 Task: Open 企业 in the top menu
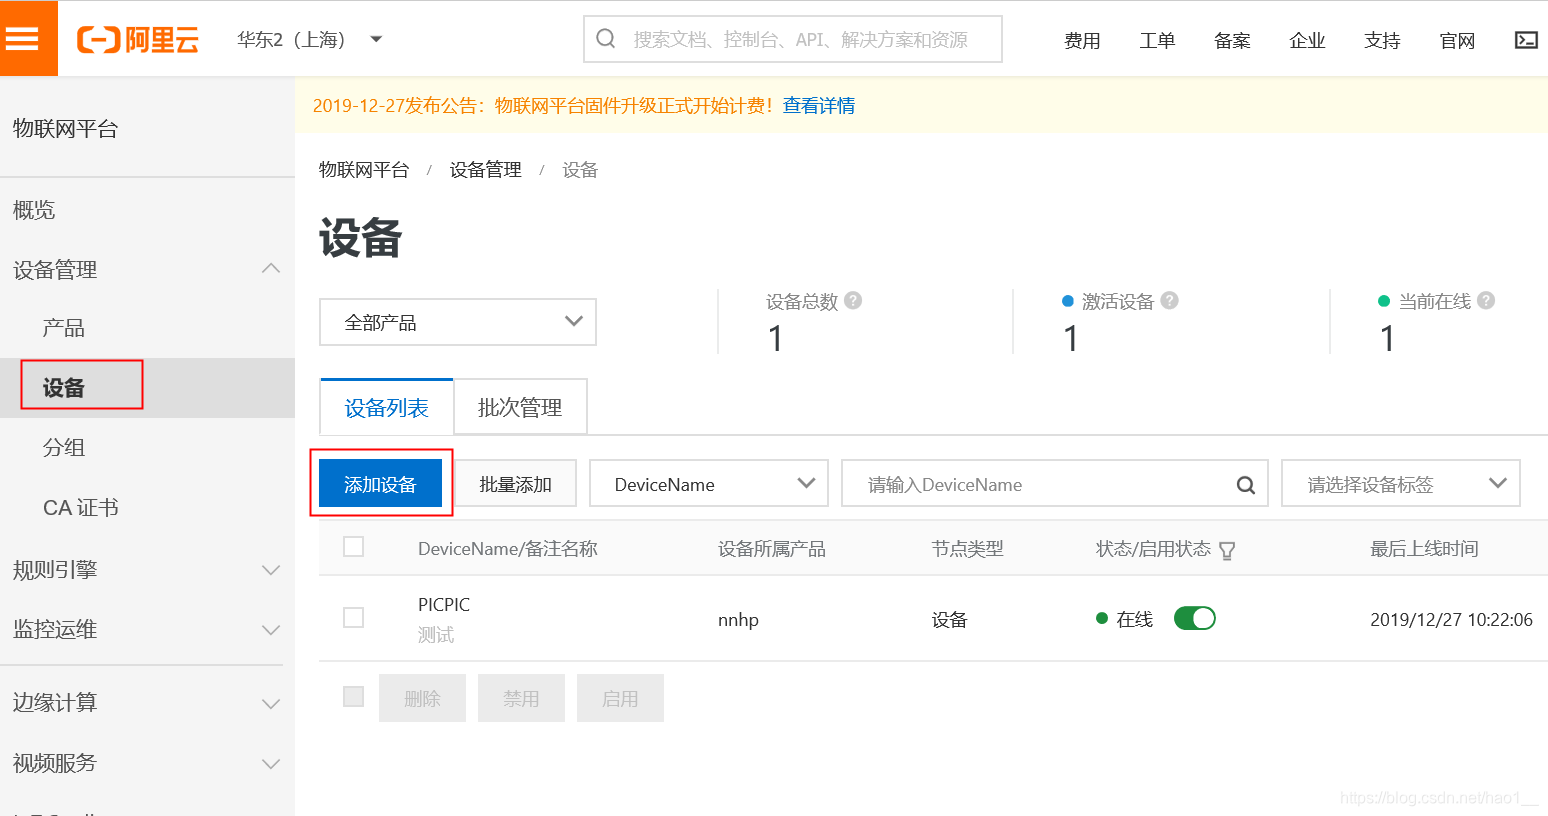click(x=1307, y=41)
